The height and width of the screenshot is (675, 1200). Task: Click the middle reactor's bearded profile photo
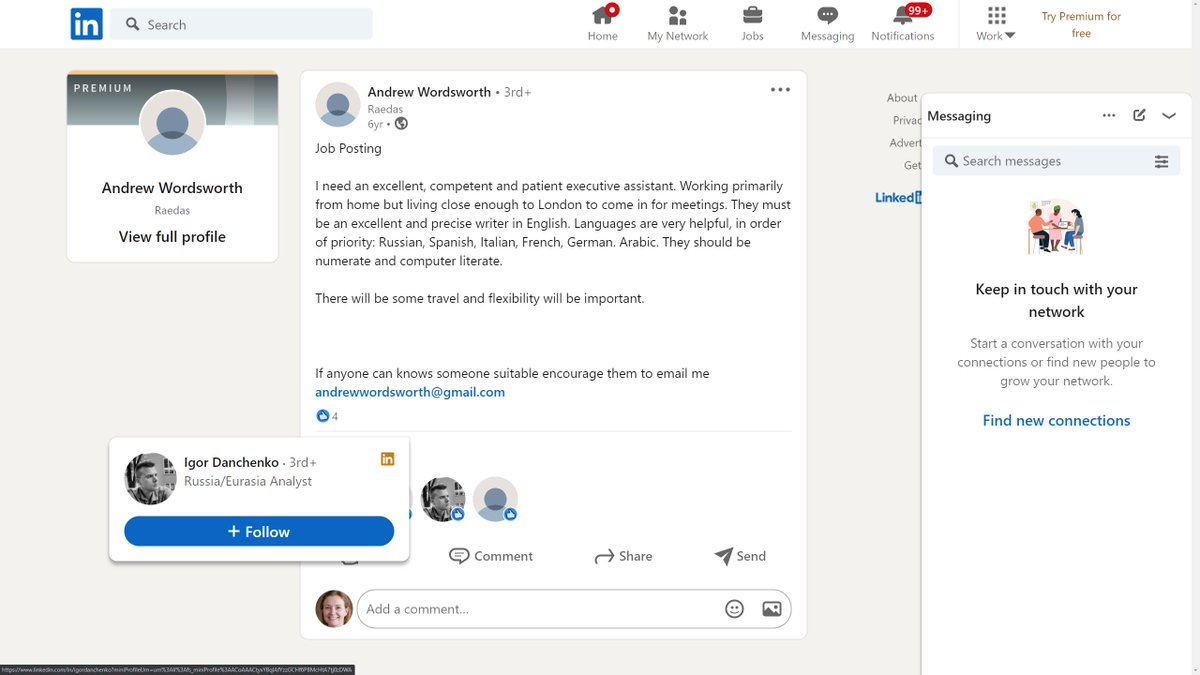443,500
